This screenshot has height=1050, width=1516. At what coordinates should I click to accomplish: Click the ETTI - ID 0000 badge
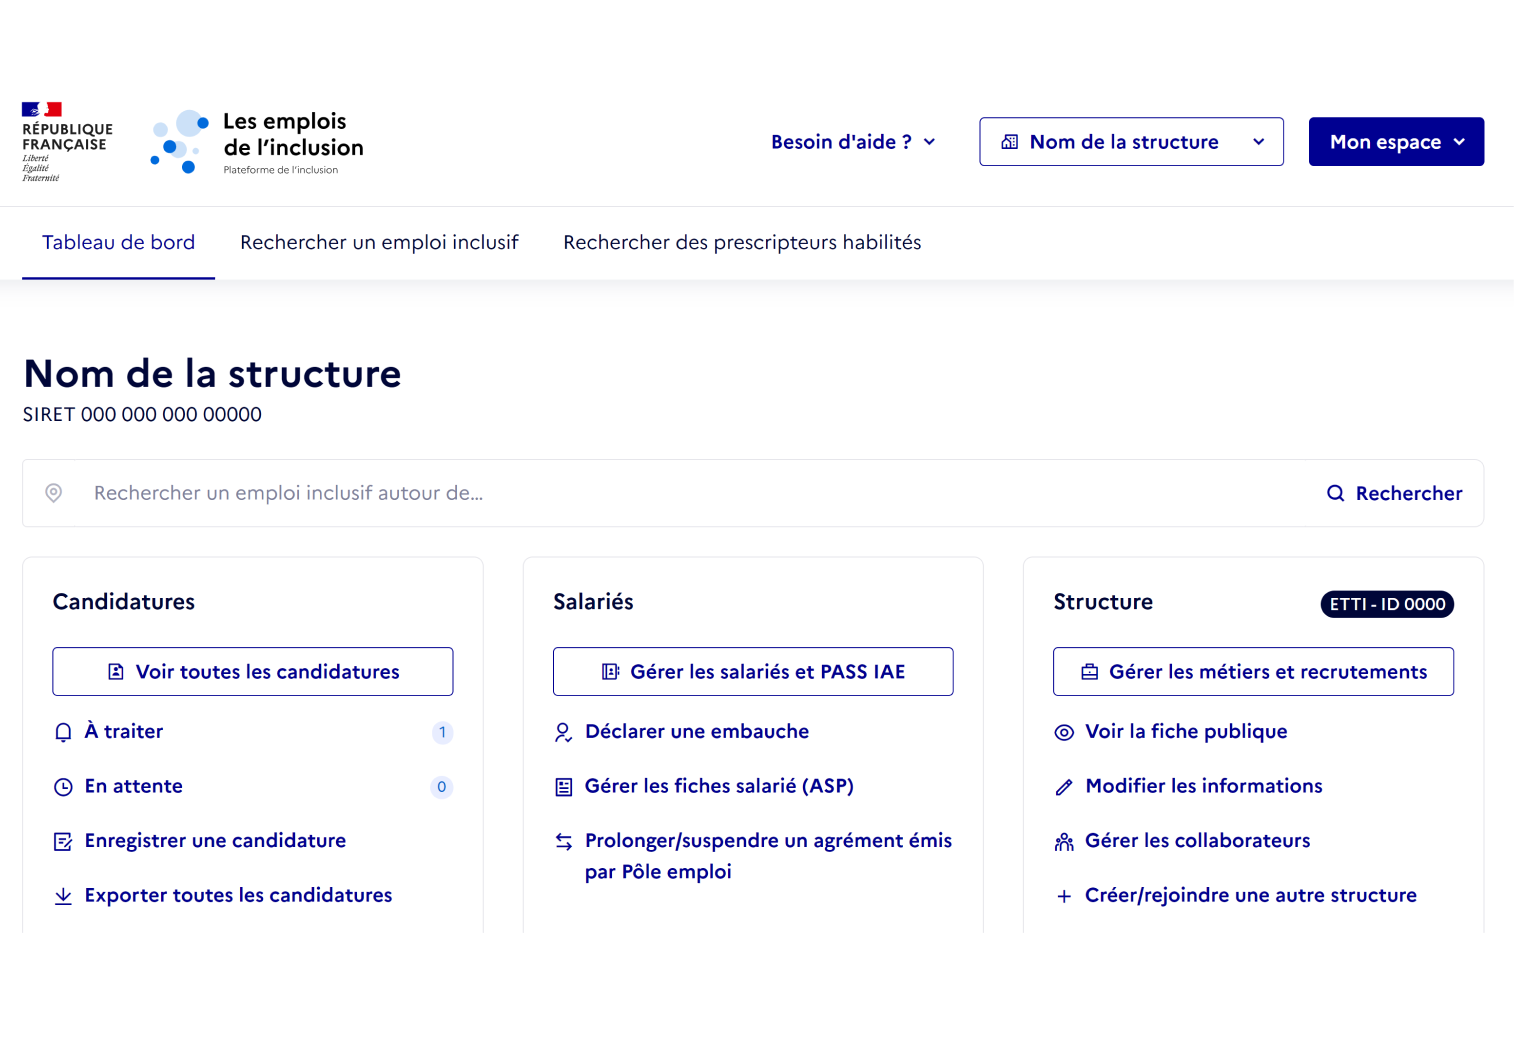1387,604
